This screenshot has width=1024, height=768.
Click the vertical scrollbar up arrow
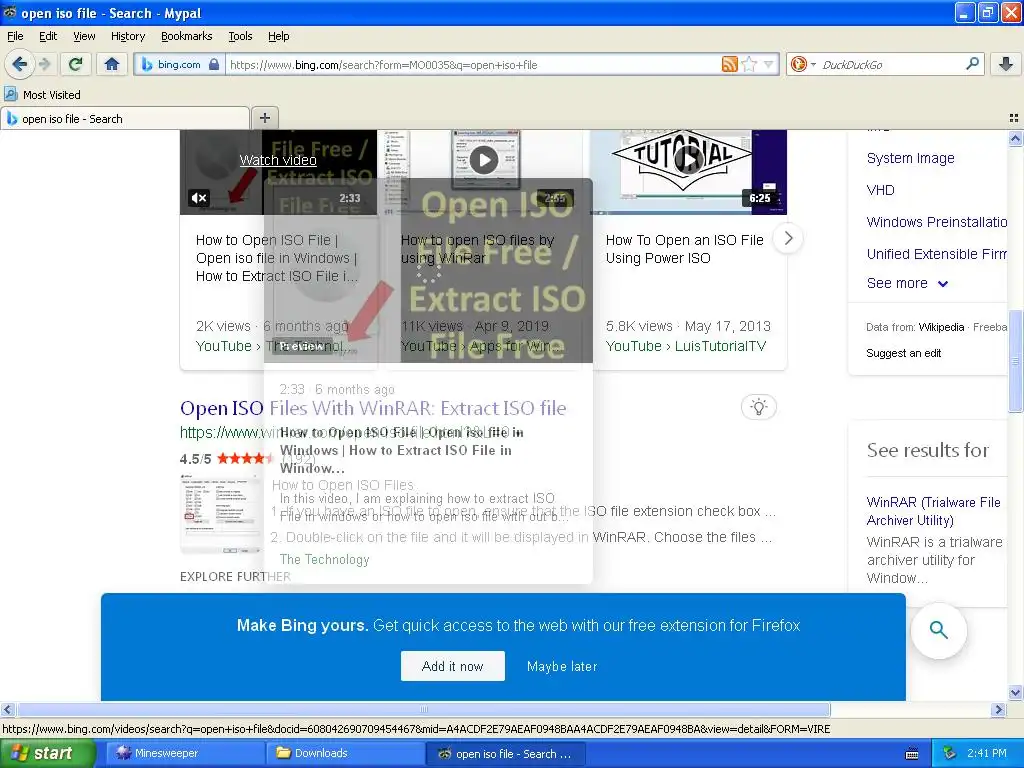pyautogui.click(x=1015, y=138)
